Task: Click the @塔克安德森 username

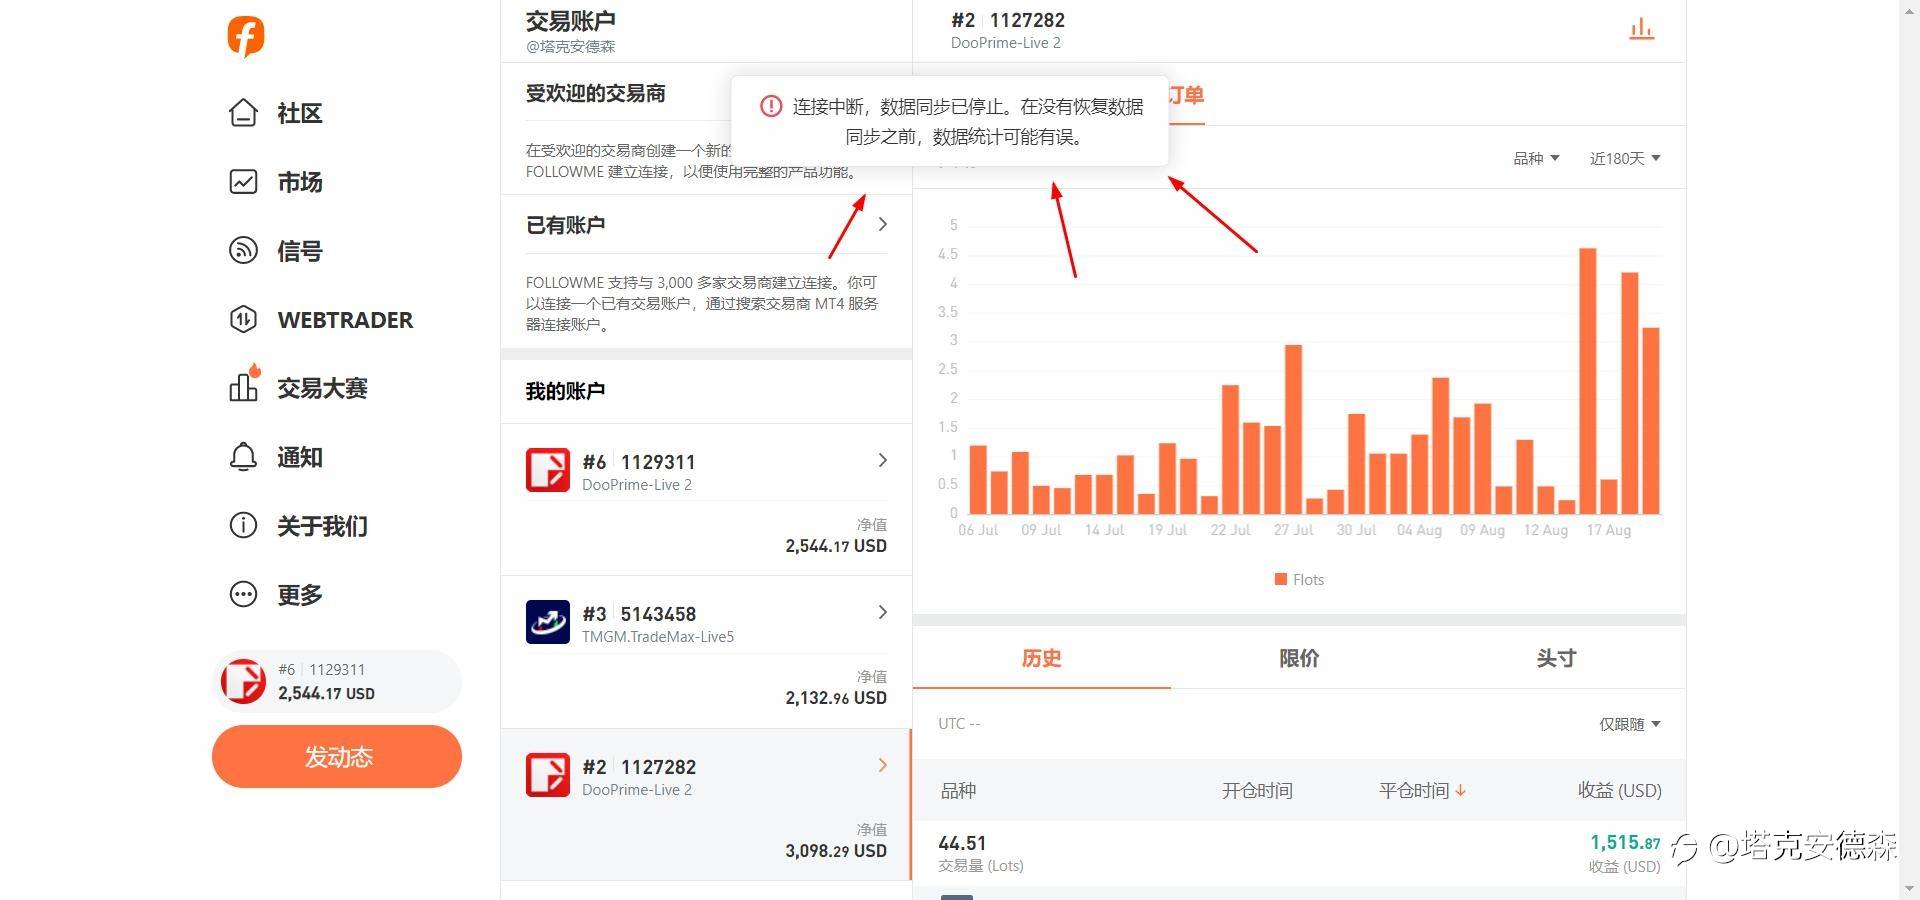Action: coord(571,46)
